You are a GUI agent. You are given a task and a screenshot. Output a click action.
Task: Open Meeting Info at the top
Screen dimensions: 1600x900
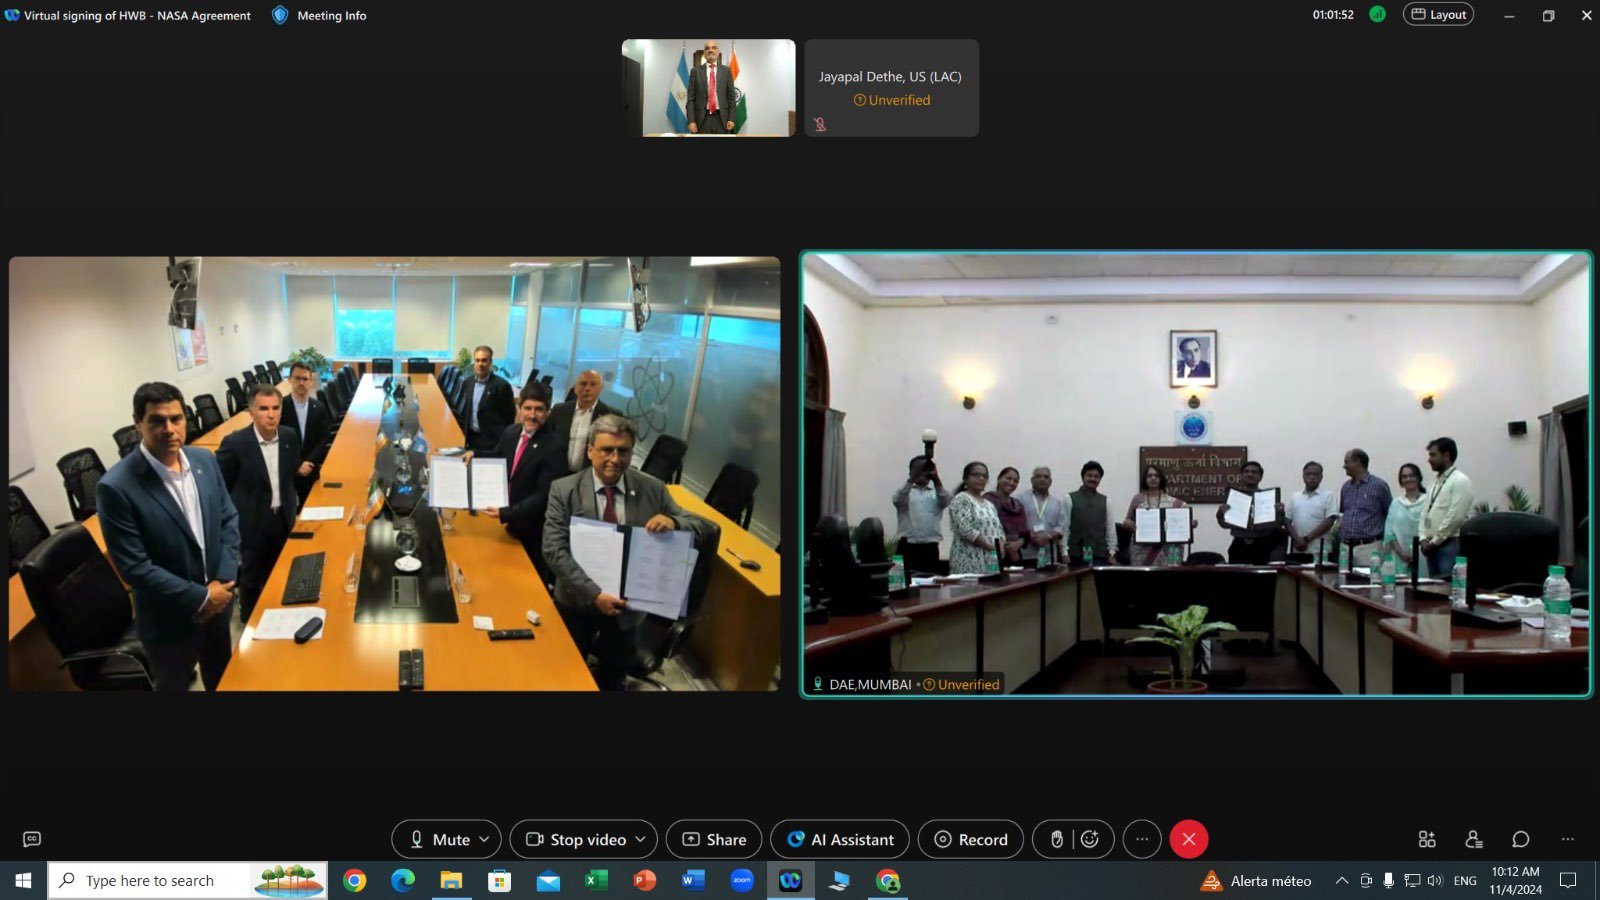click(320, 15)
